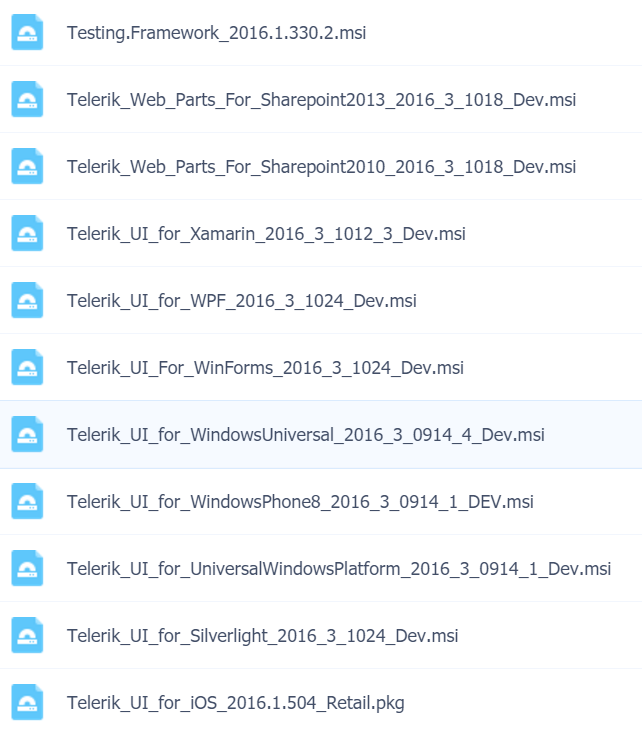Select the WindowsPhone8 installer file icon

point(27,502)
